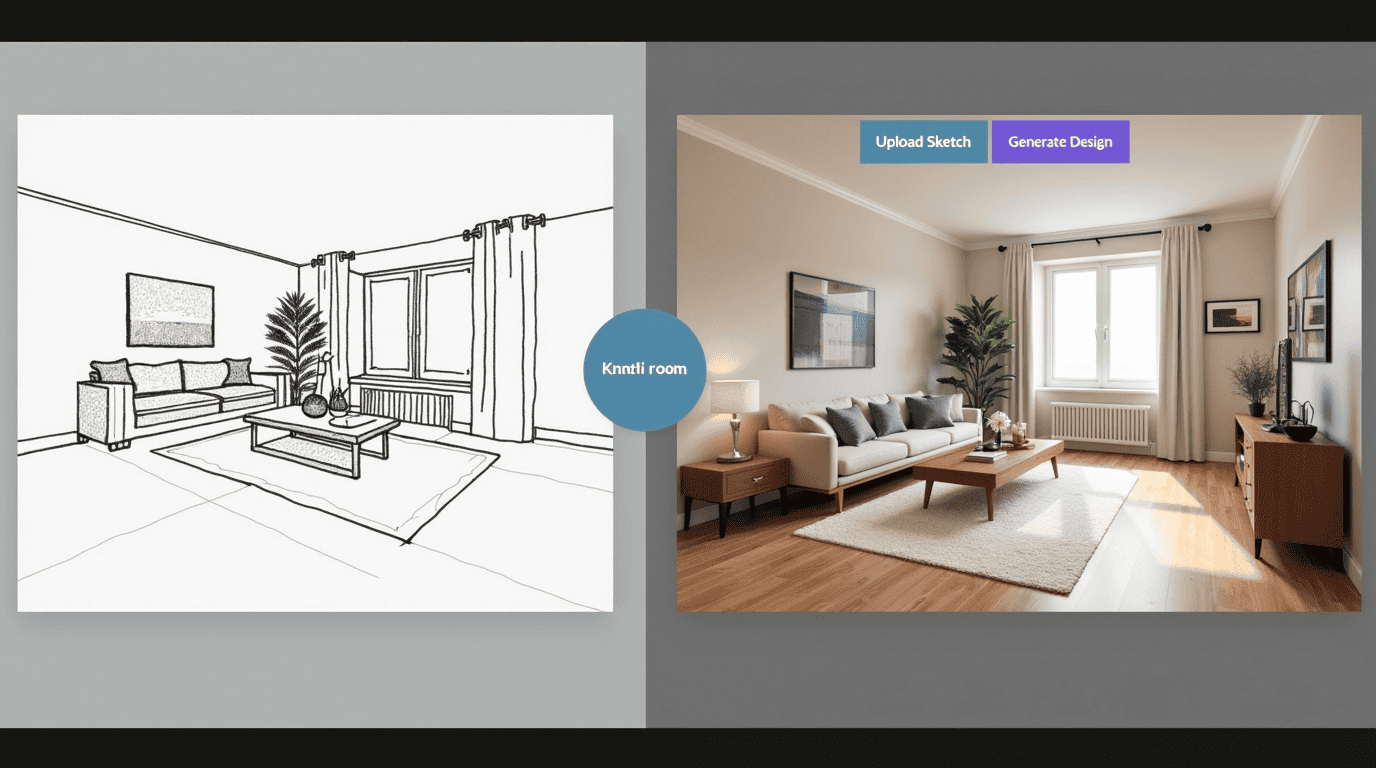Pick the potted plant in the sketch
This screenshot has width=1376, height=768.
tap(296, 340)
